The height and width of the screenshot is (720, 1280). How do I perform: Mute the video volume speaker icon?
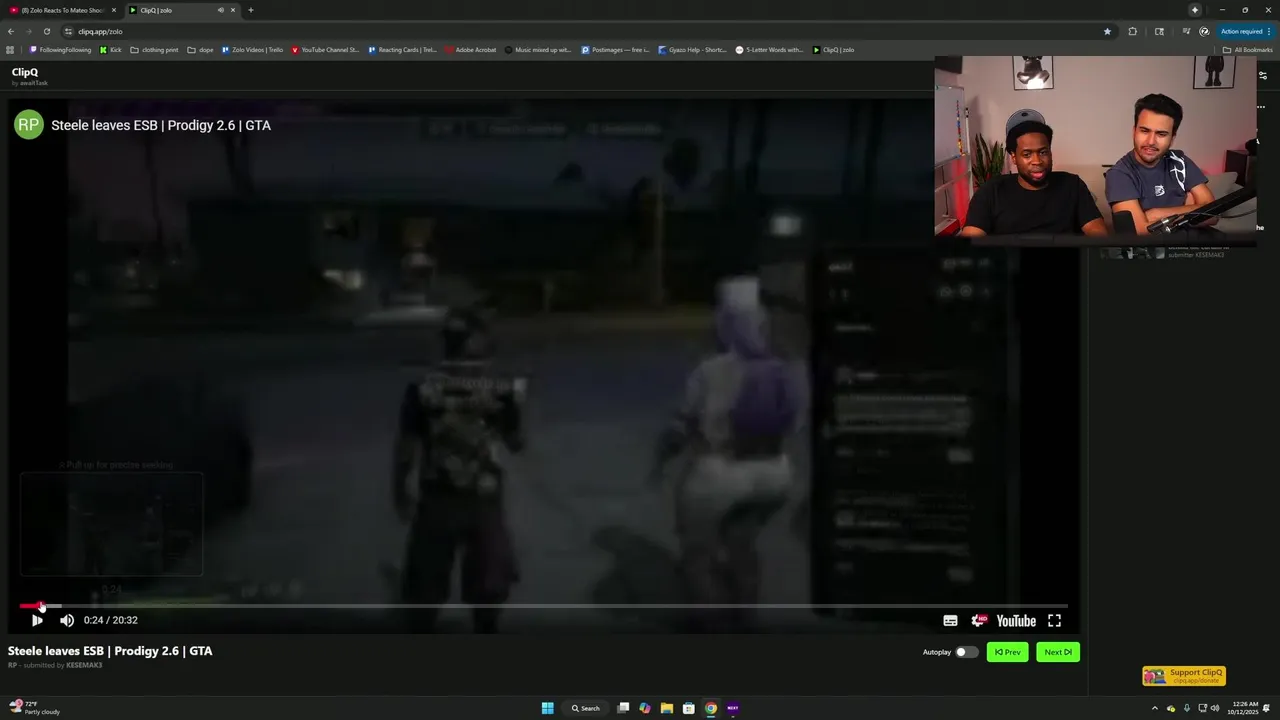tap(67, 620)
